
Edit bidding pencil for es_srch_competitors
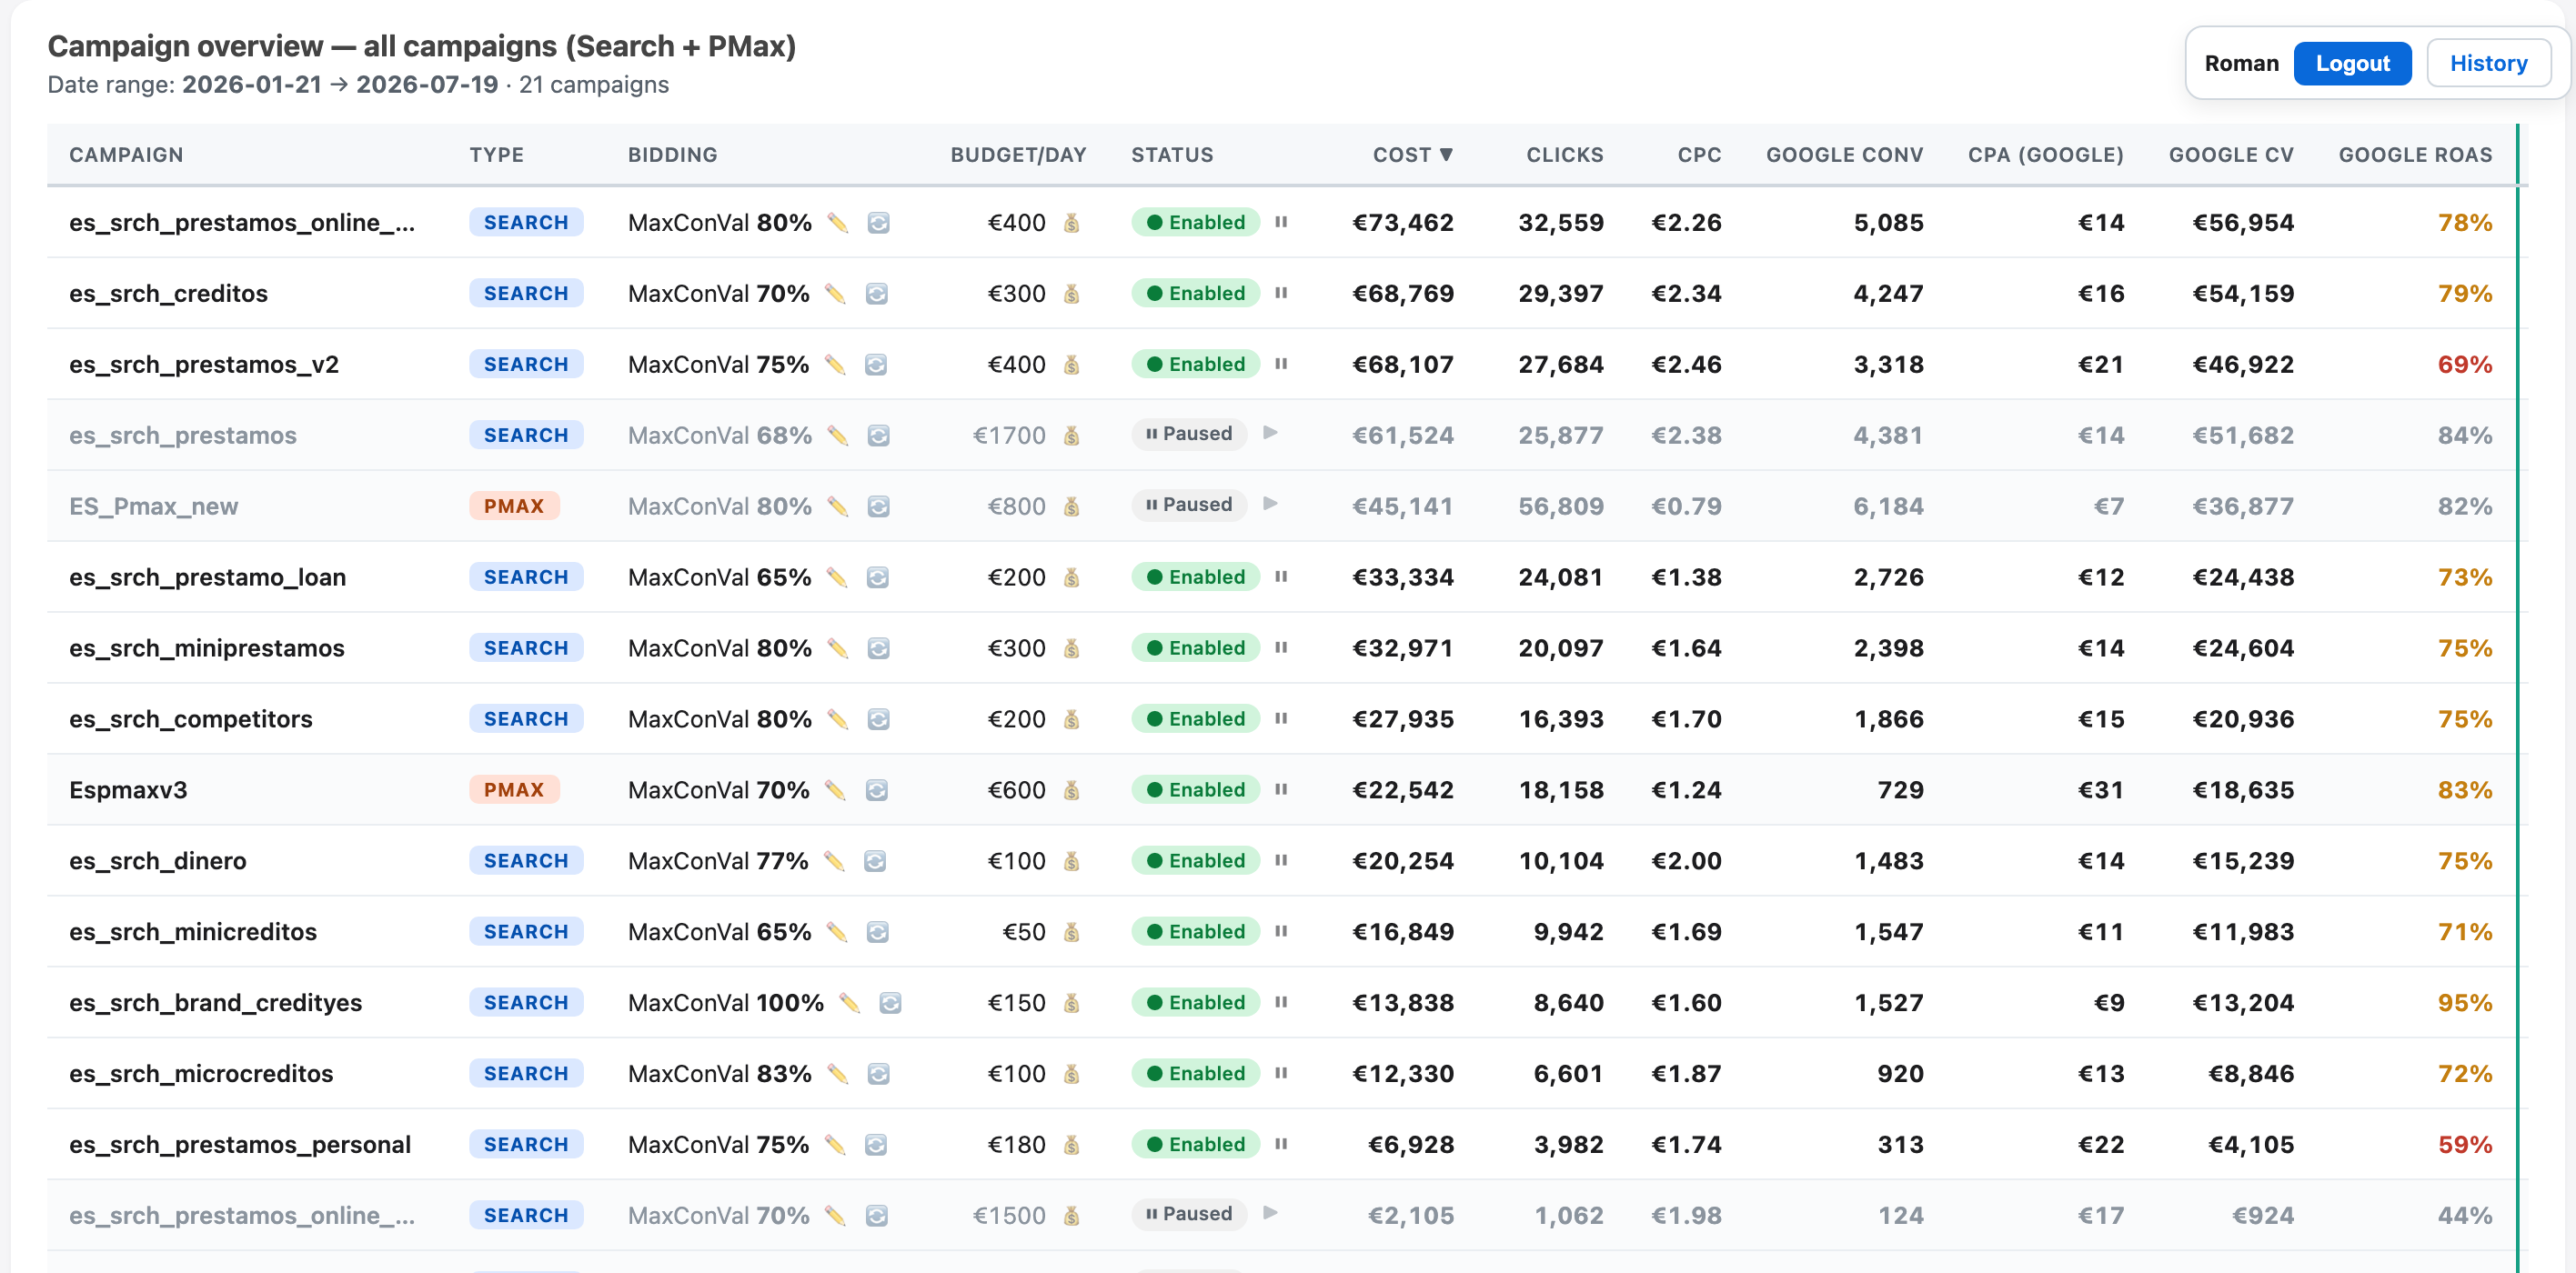pos(838,719)
